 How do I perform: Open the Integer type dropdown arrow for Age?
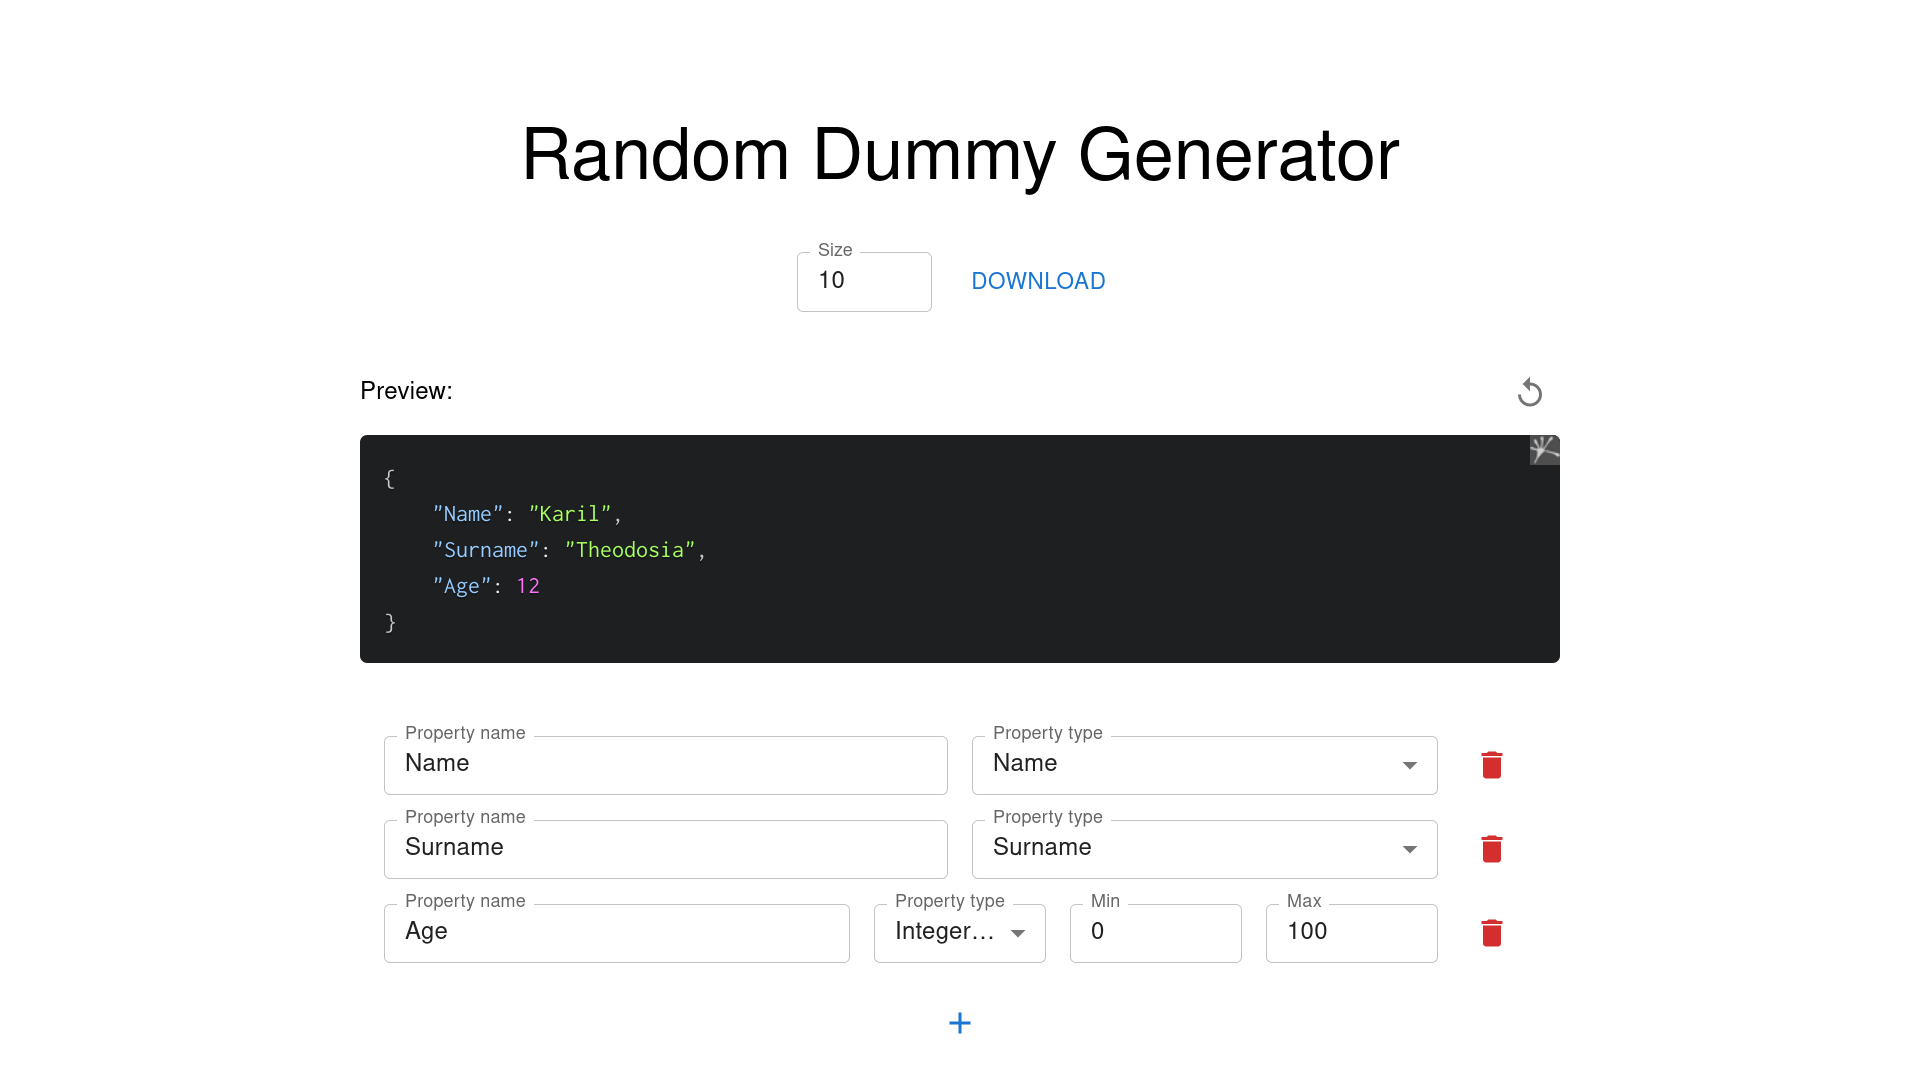coord(1018,933)
